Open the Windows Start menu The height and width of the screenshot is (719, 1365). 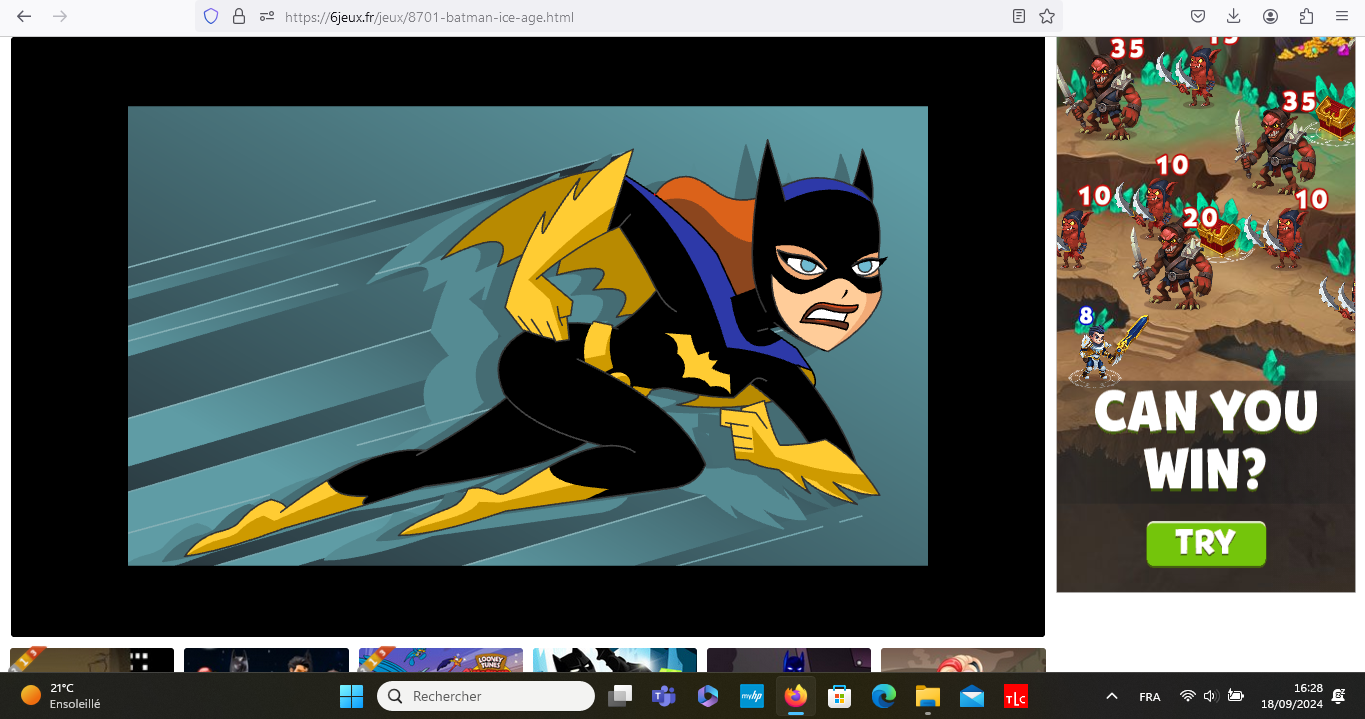(351, 696)
